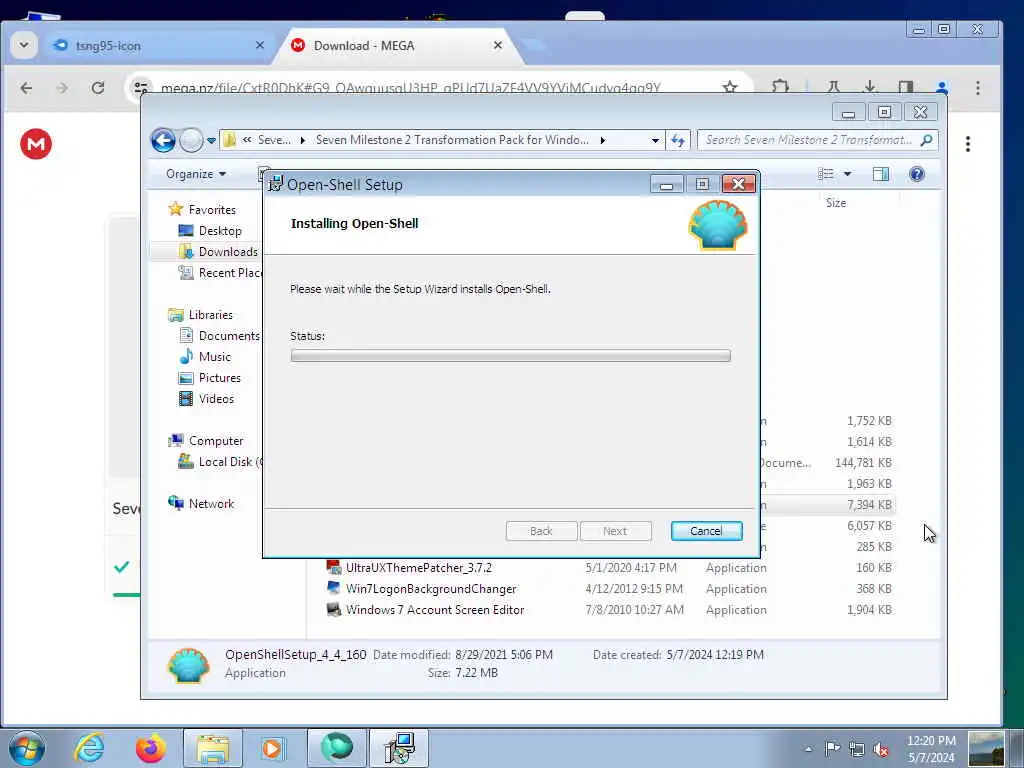Select Network in navigation pane
The image size is (1024, 768).
pos(201,504)
